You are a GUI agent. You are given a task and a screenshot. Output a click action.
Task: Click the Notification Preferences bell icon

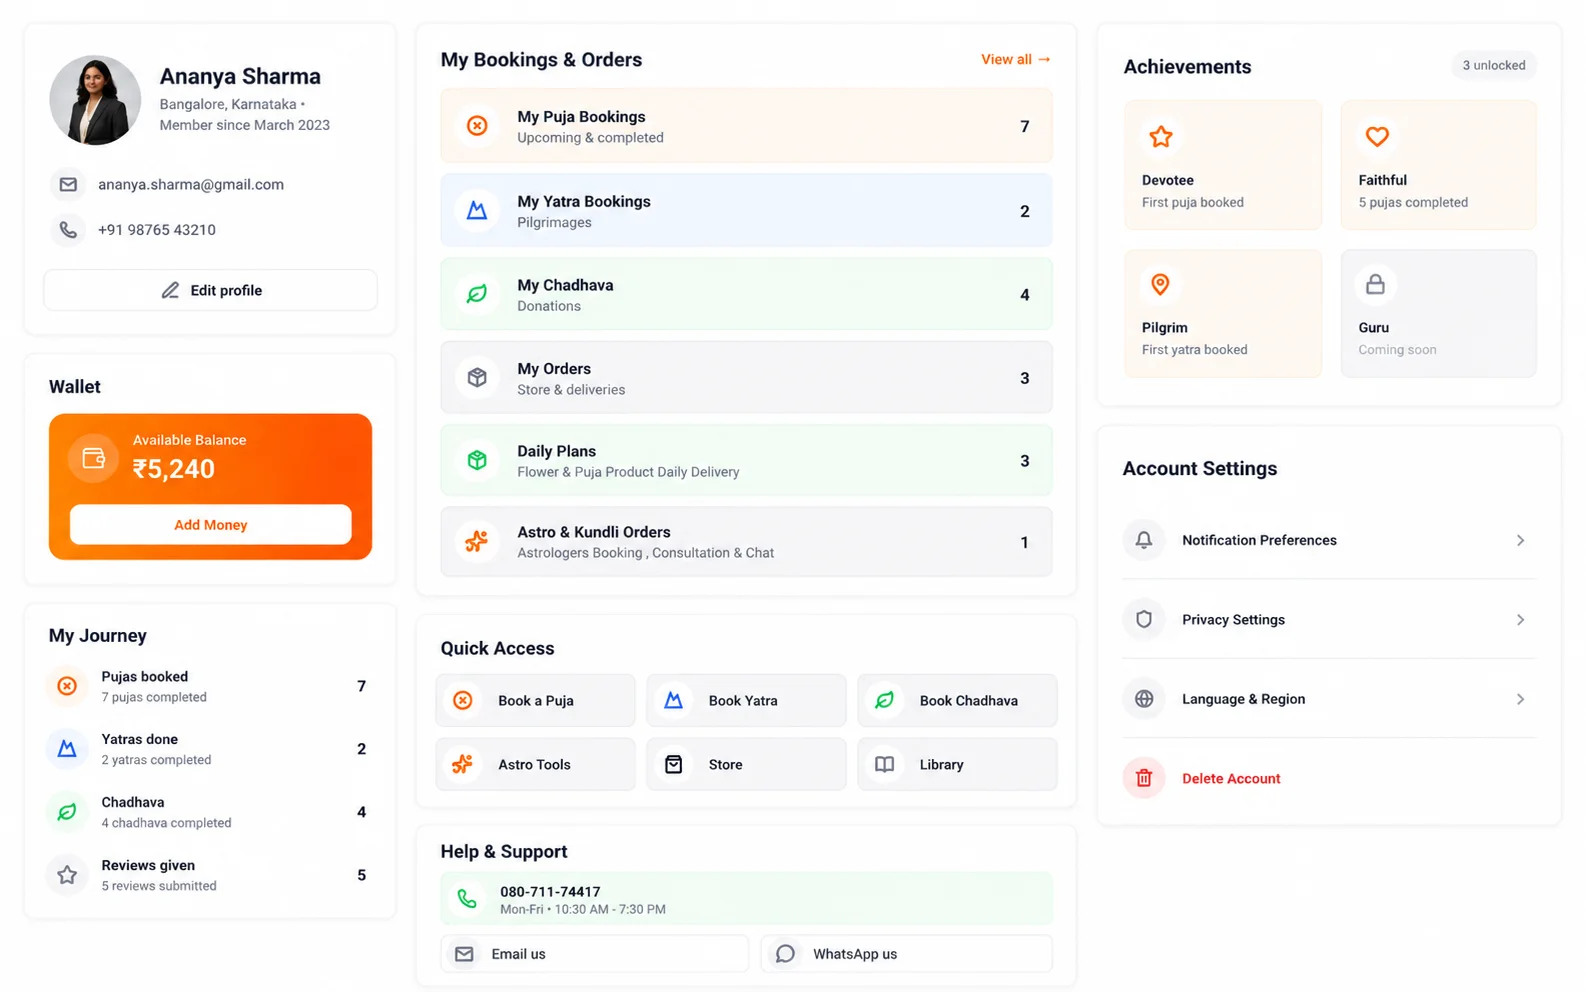point(1144,540)
